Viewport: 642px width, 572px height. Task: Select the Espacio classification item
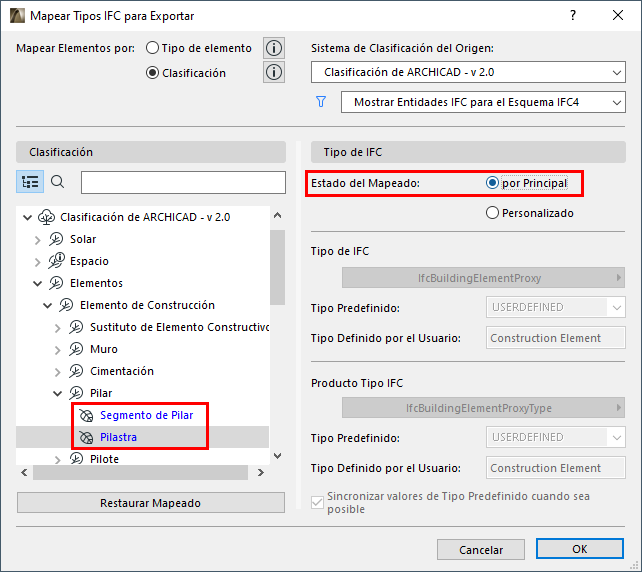tap(89, 261)
